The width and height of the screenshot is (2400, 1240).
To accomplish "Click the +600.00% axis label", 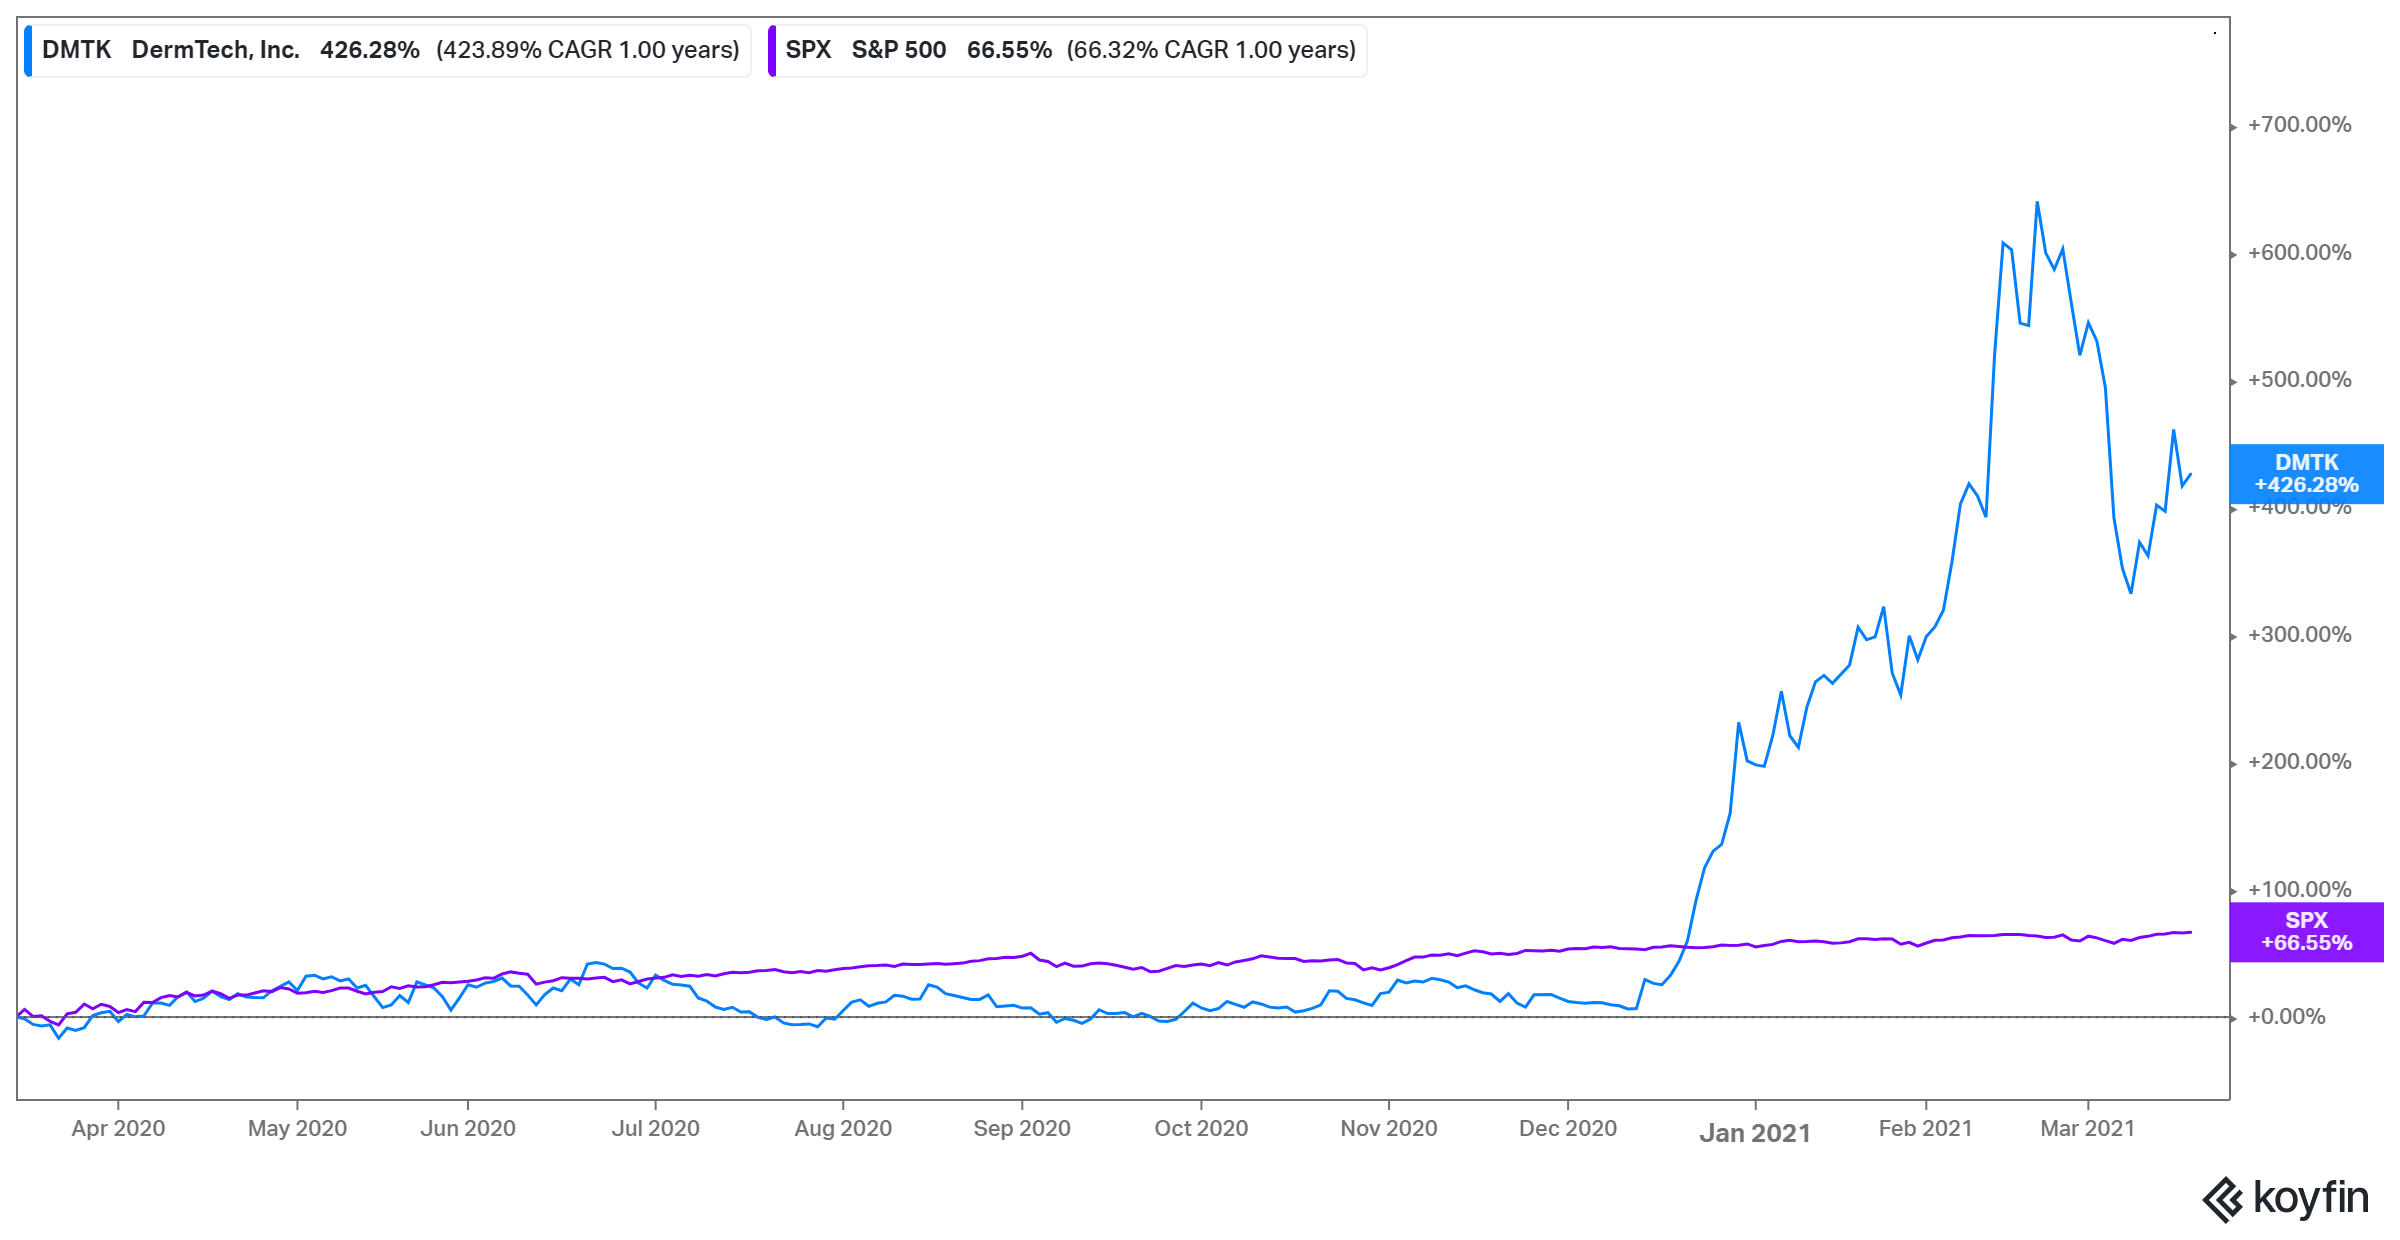I will tap(2299, 253).
